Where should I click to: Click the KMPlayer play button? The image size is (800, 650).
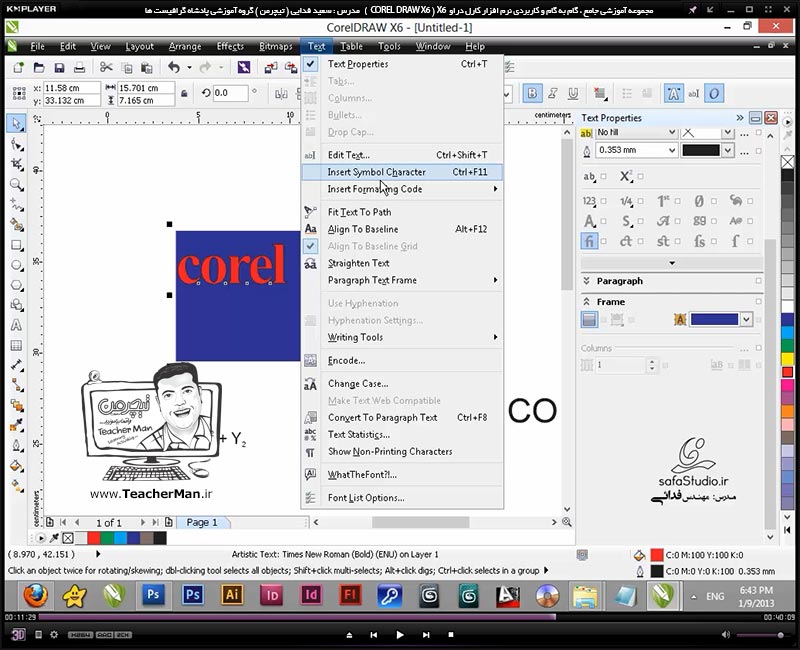[399, 635]
